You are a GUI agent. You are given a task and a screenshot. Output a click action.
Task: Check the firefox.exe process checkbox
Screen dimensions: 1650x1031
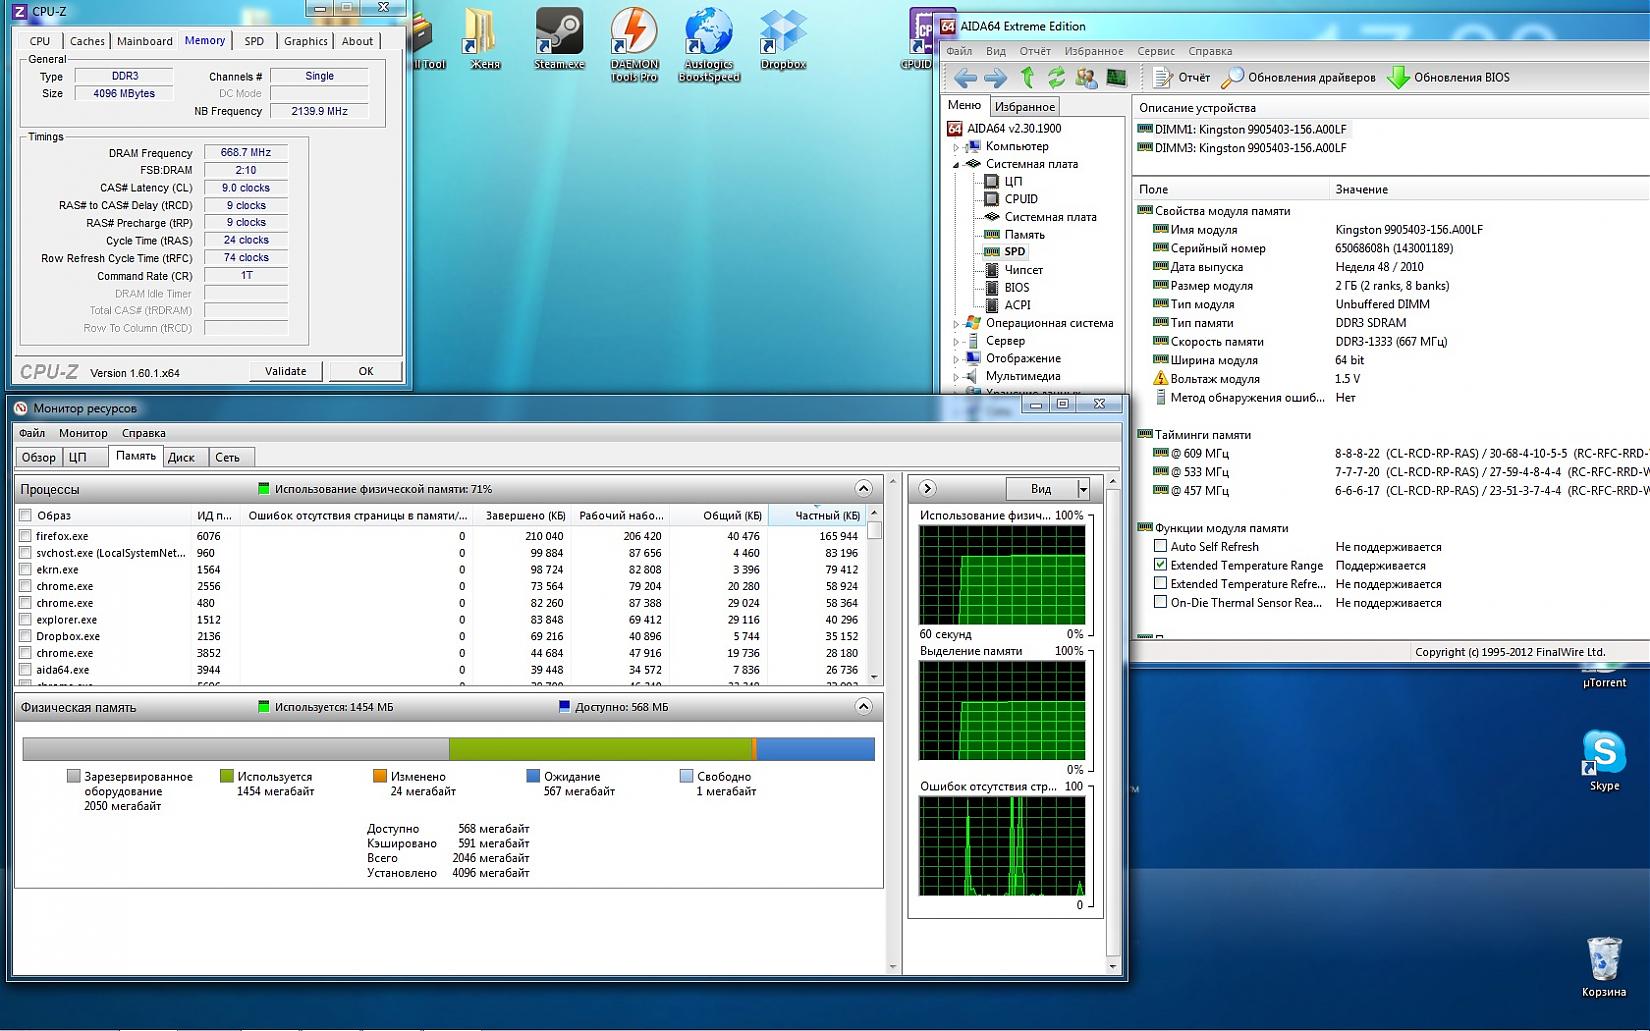click(x=25, y=536)
